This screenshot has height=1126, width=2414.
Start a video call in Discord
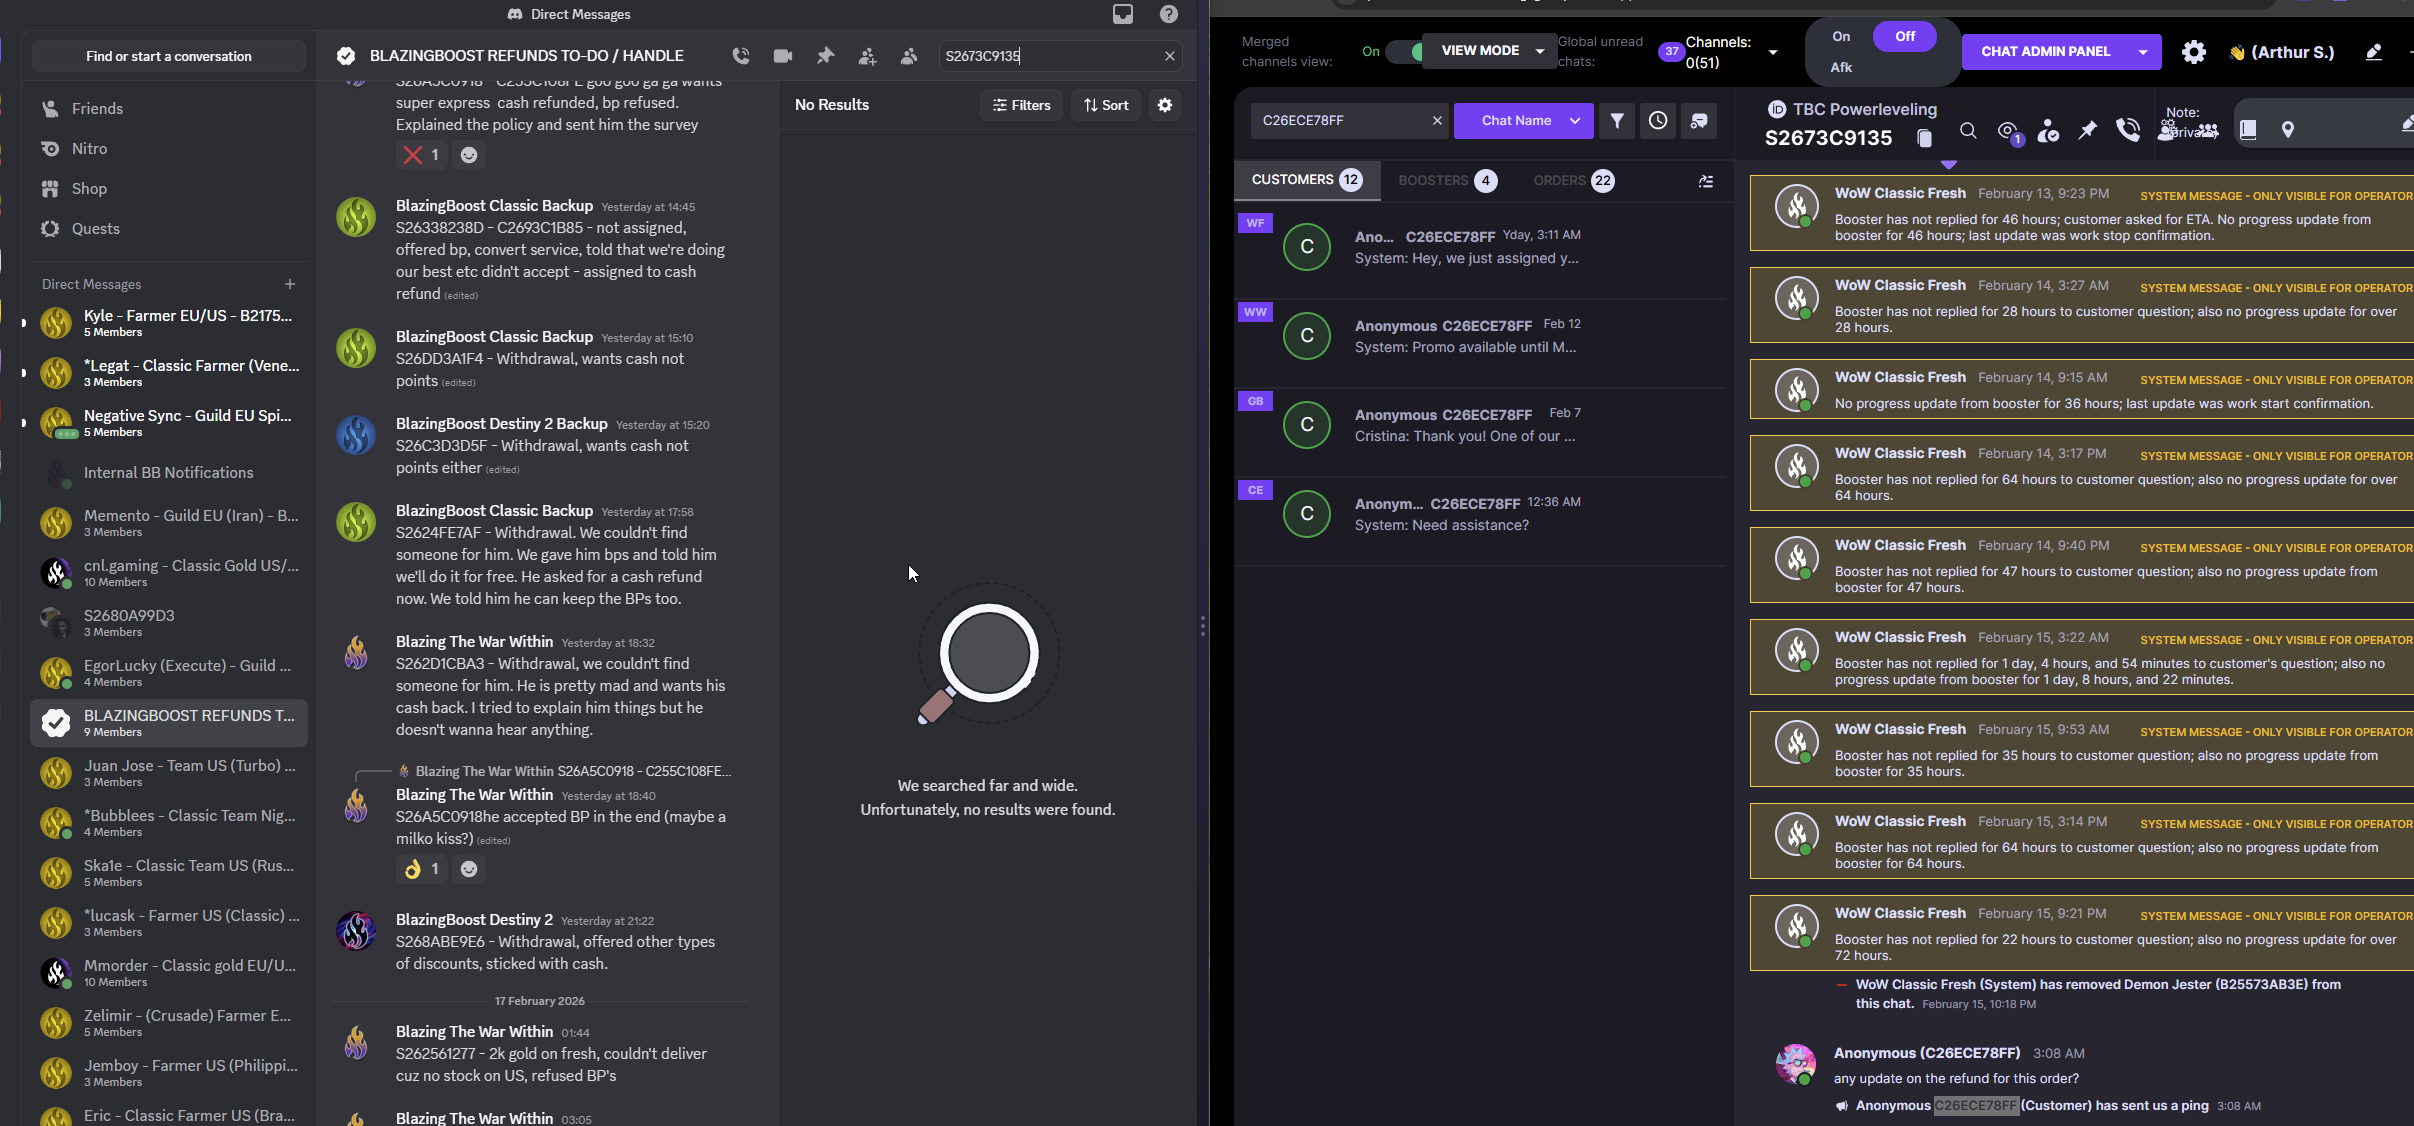pos(783,56)
